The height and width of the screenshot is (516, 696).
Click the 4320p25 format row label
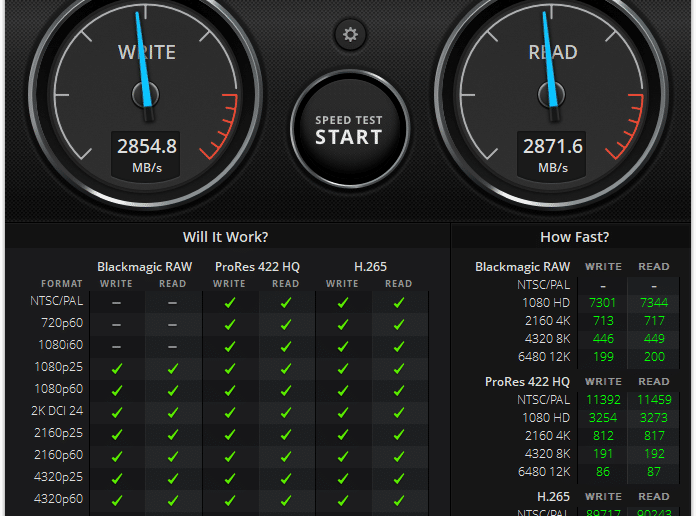pyautogui.click(x=59, y=477)
